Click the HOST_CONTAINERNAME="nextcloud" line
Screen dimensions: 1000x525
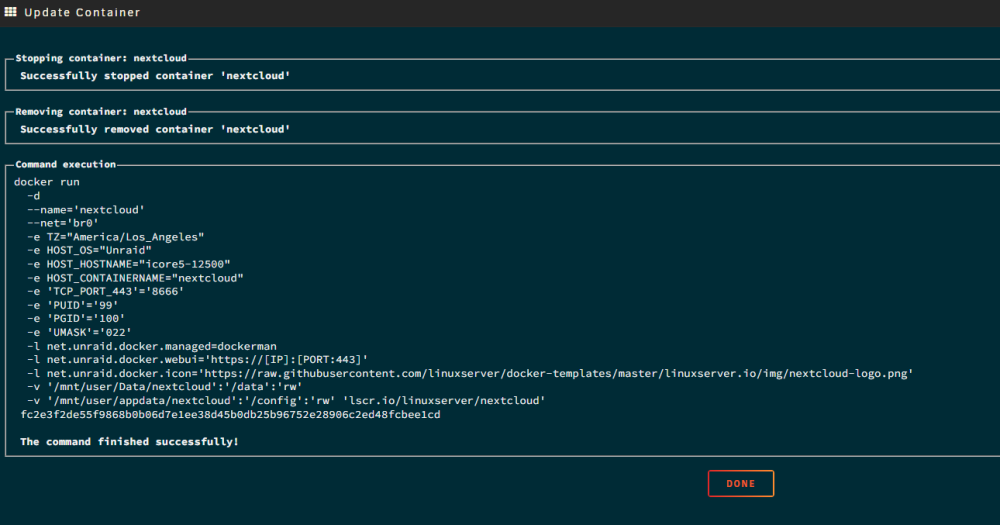coord(135,278)
